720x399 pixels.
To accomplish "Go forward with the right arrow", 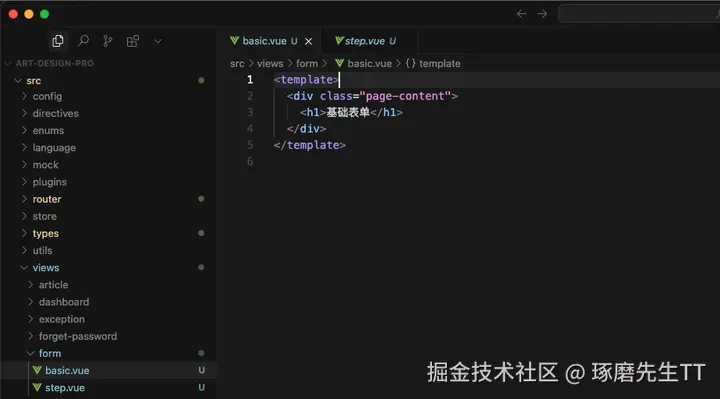I will click(542, 14).
